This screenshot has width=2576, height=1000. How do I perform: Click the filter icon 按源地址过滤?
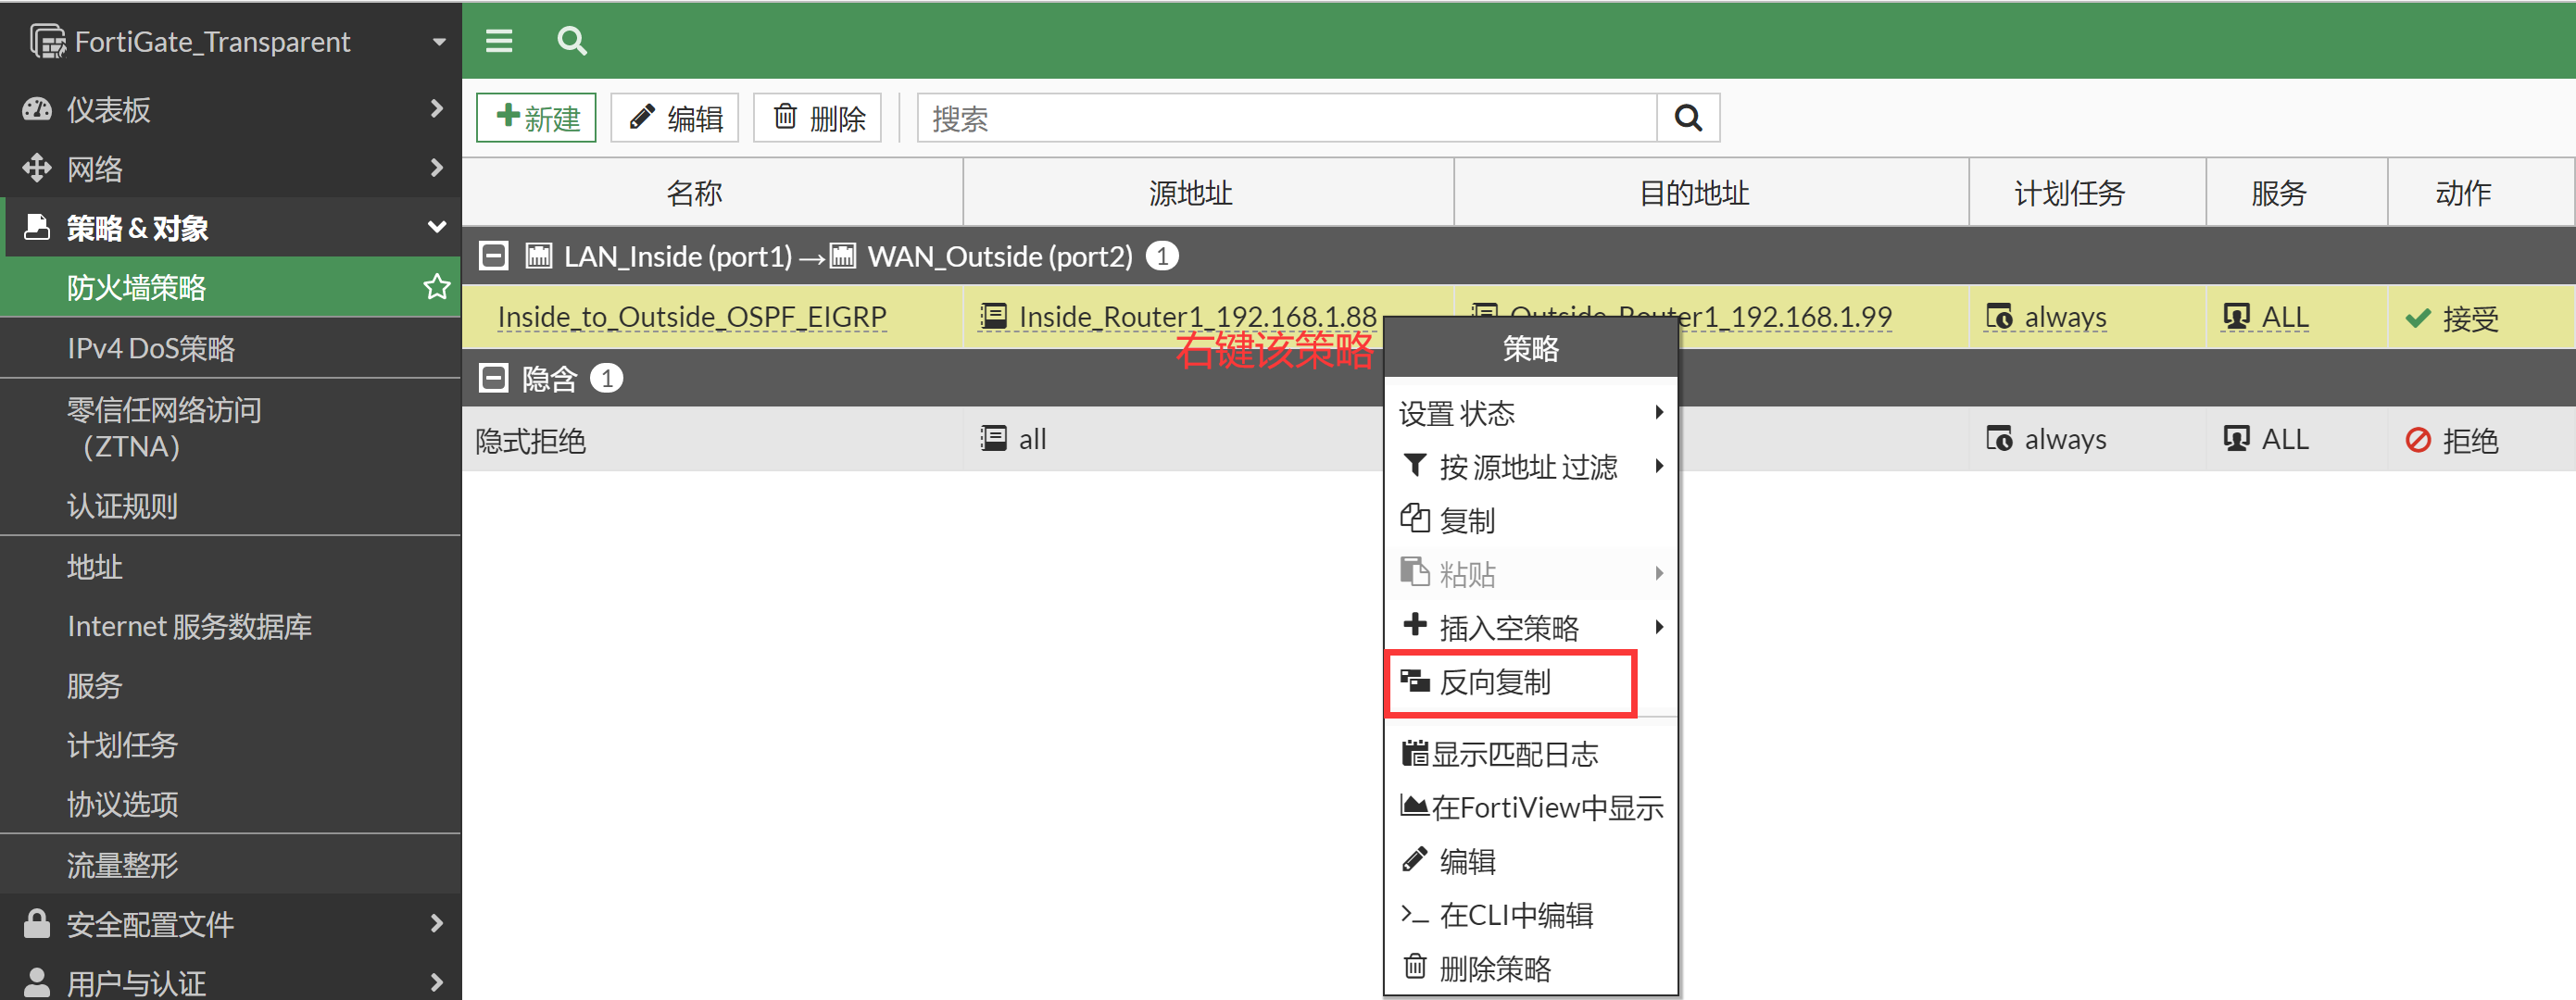(x=1415, y=466)
